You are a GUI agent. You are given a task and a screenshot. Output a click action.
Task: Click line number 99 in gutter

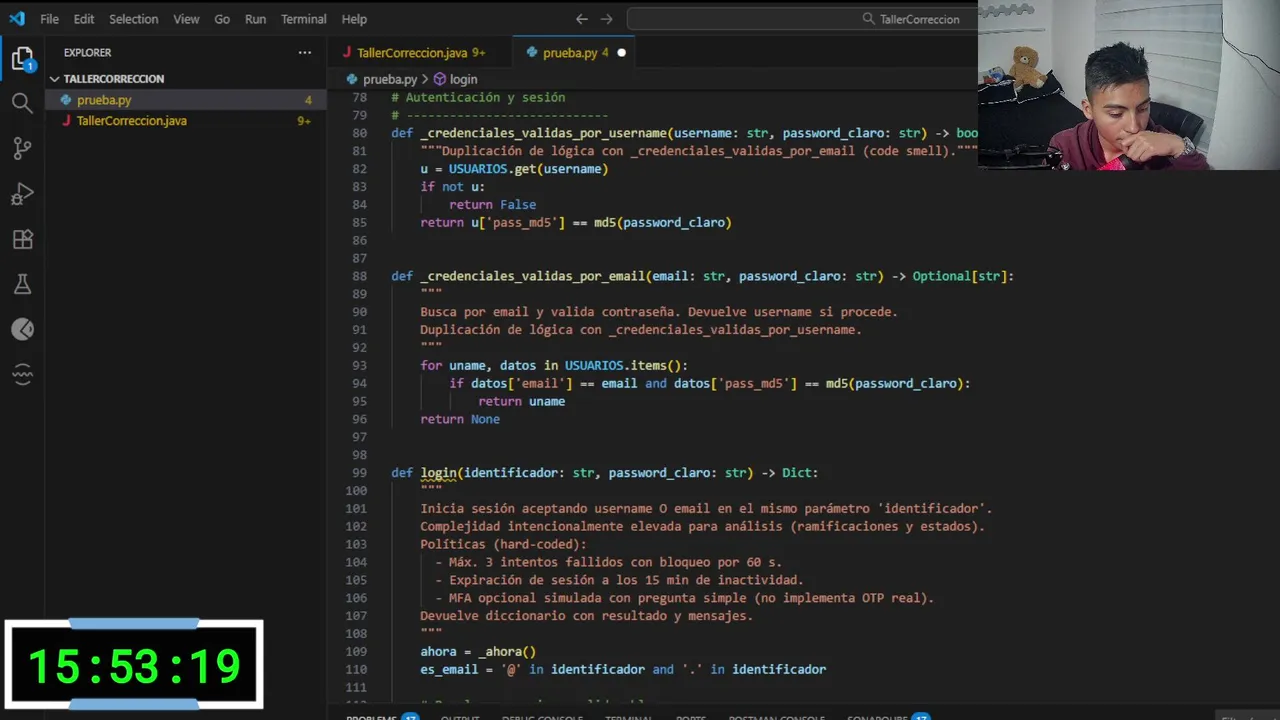pyautogui.click(x=359, y=473)
